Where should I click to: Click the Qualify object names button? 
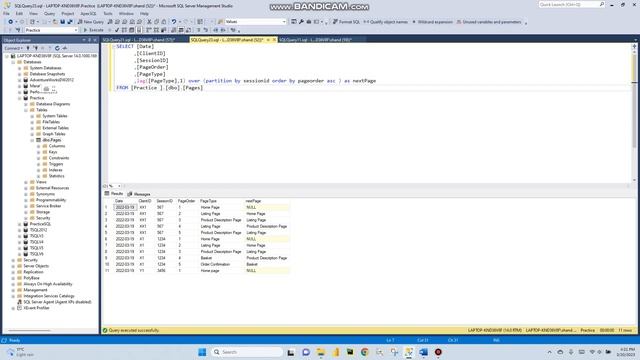[x=385, y=22]
